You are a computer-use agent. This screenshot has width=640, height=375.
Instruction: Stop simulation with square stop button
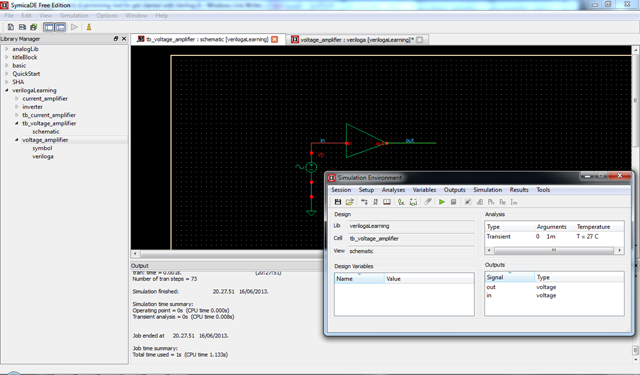click(453, 202)
